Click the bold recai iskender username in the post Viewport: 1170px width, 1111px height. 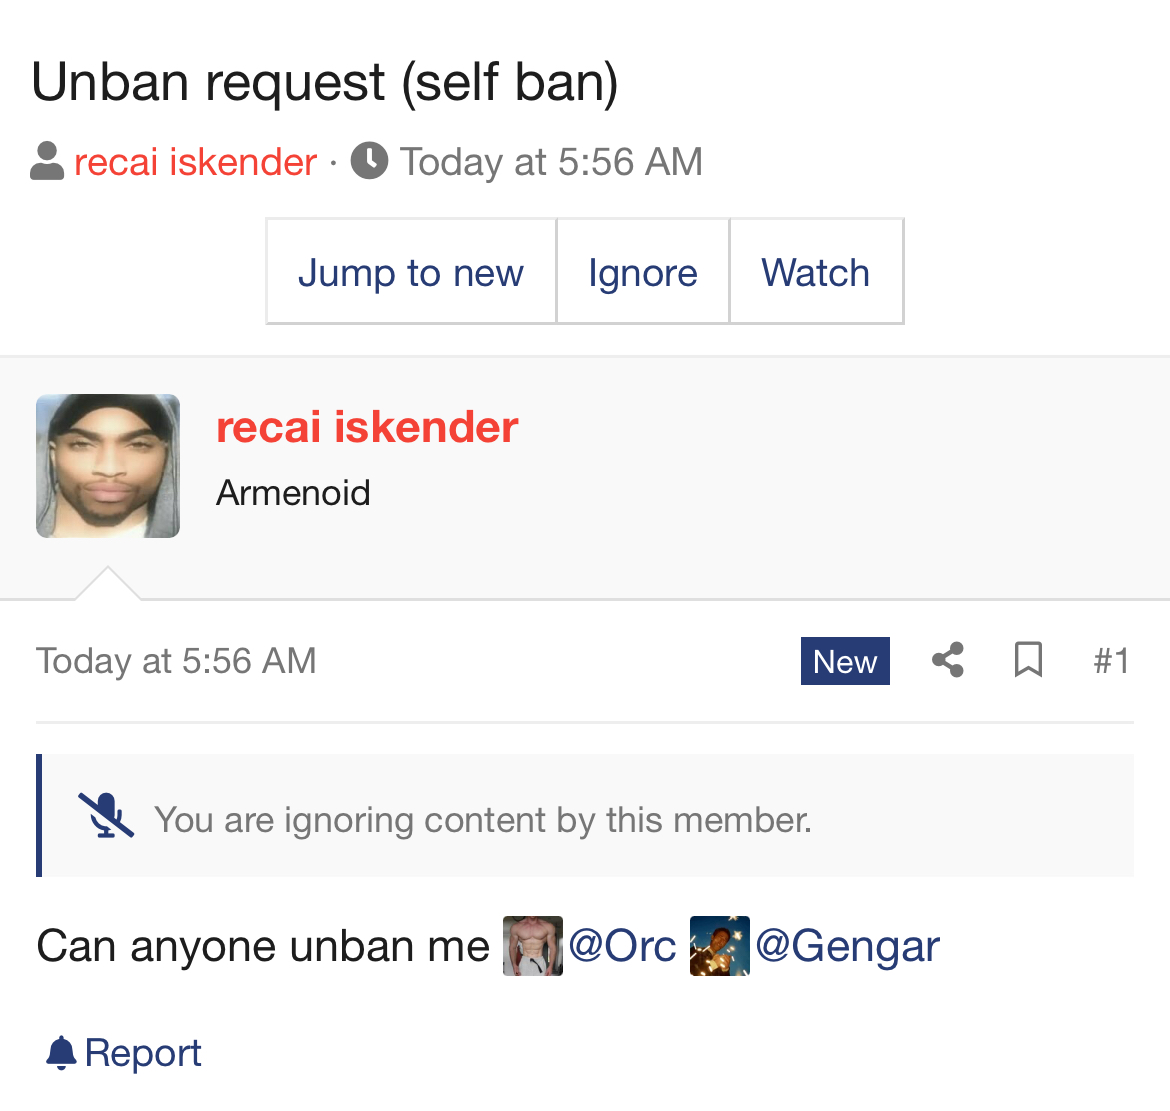(367, 427)
